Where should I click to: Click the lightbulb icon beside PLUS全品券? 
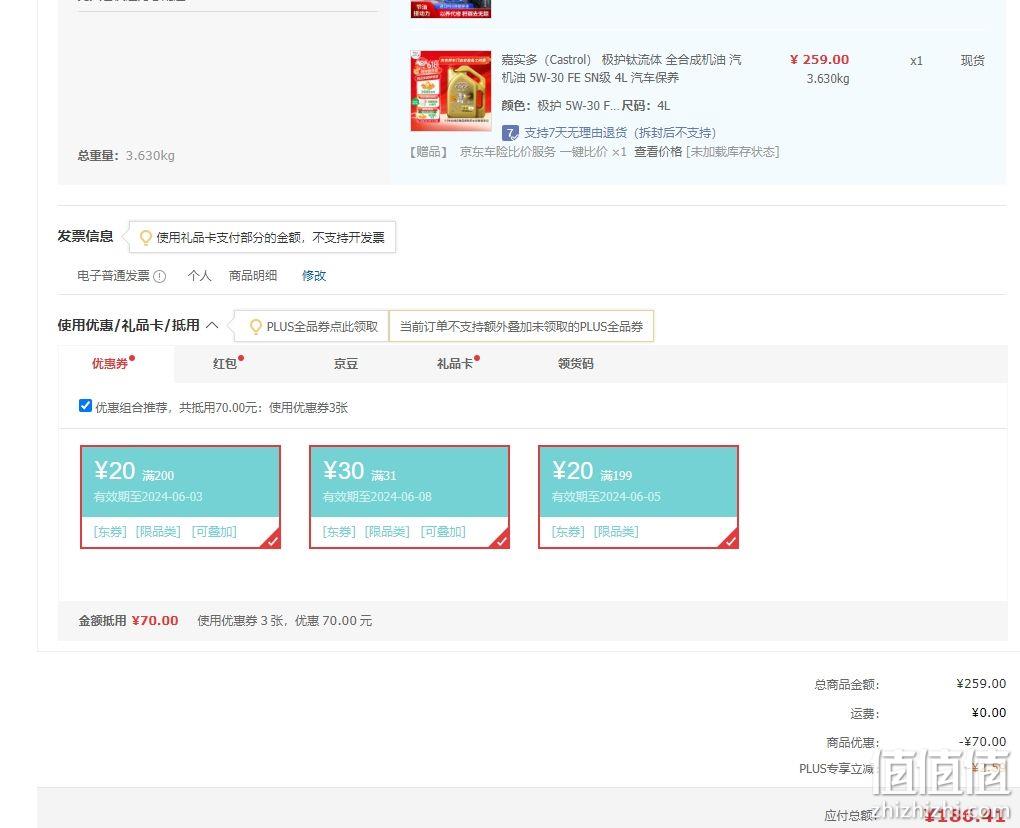(x=256, y=327)
